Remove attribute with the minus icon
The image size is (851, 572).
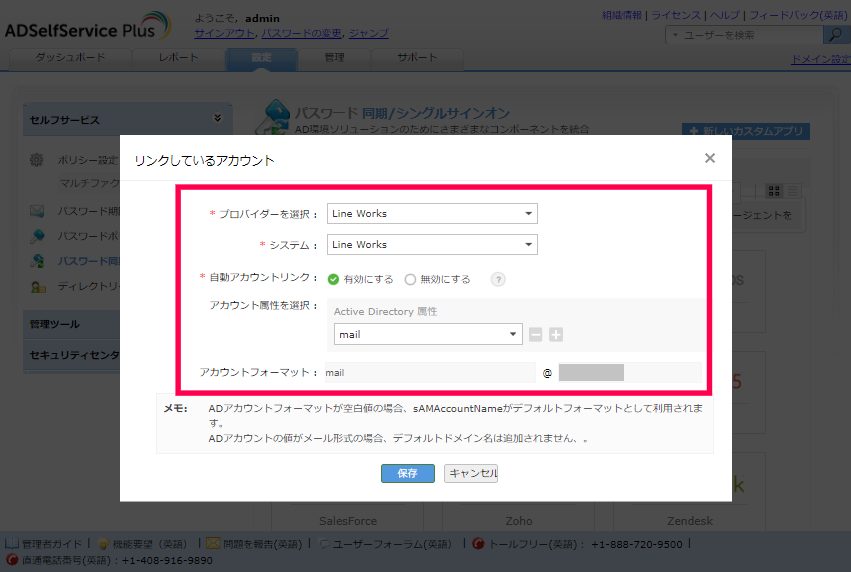536,335
